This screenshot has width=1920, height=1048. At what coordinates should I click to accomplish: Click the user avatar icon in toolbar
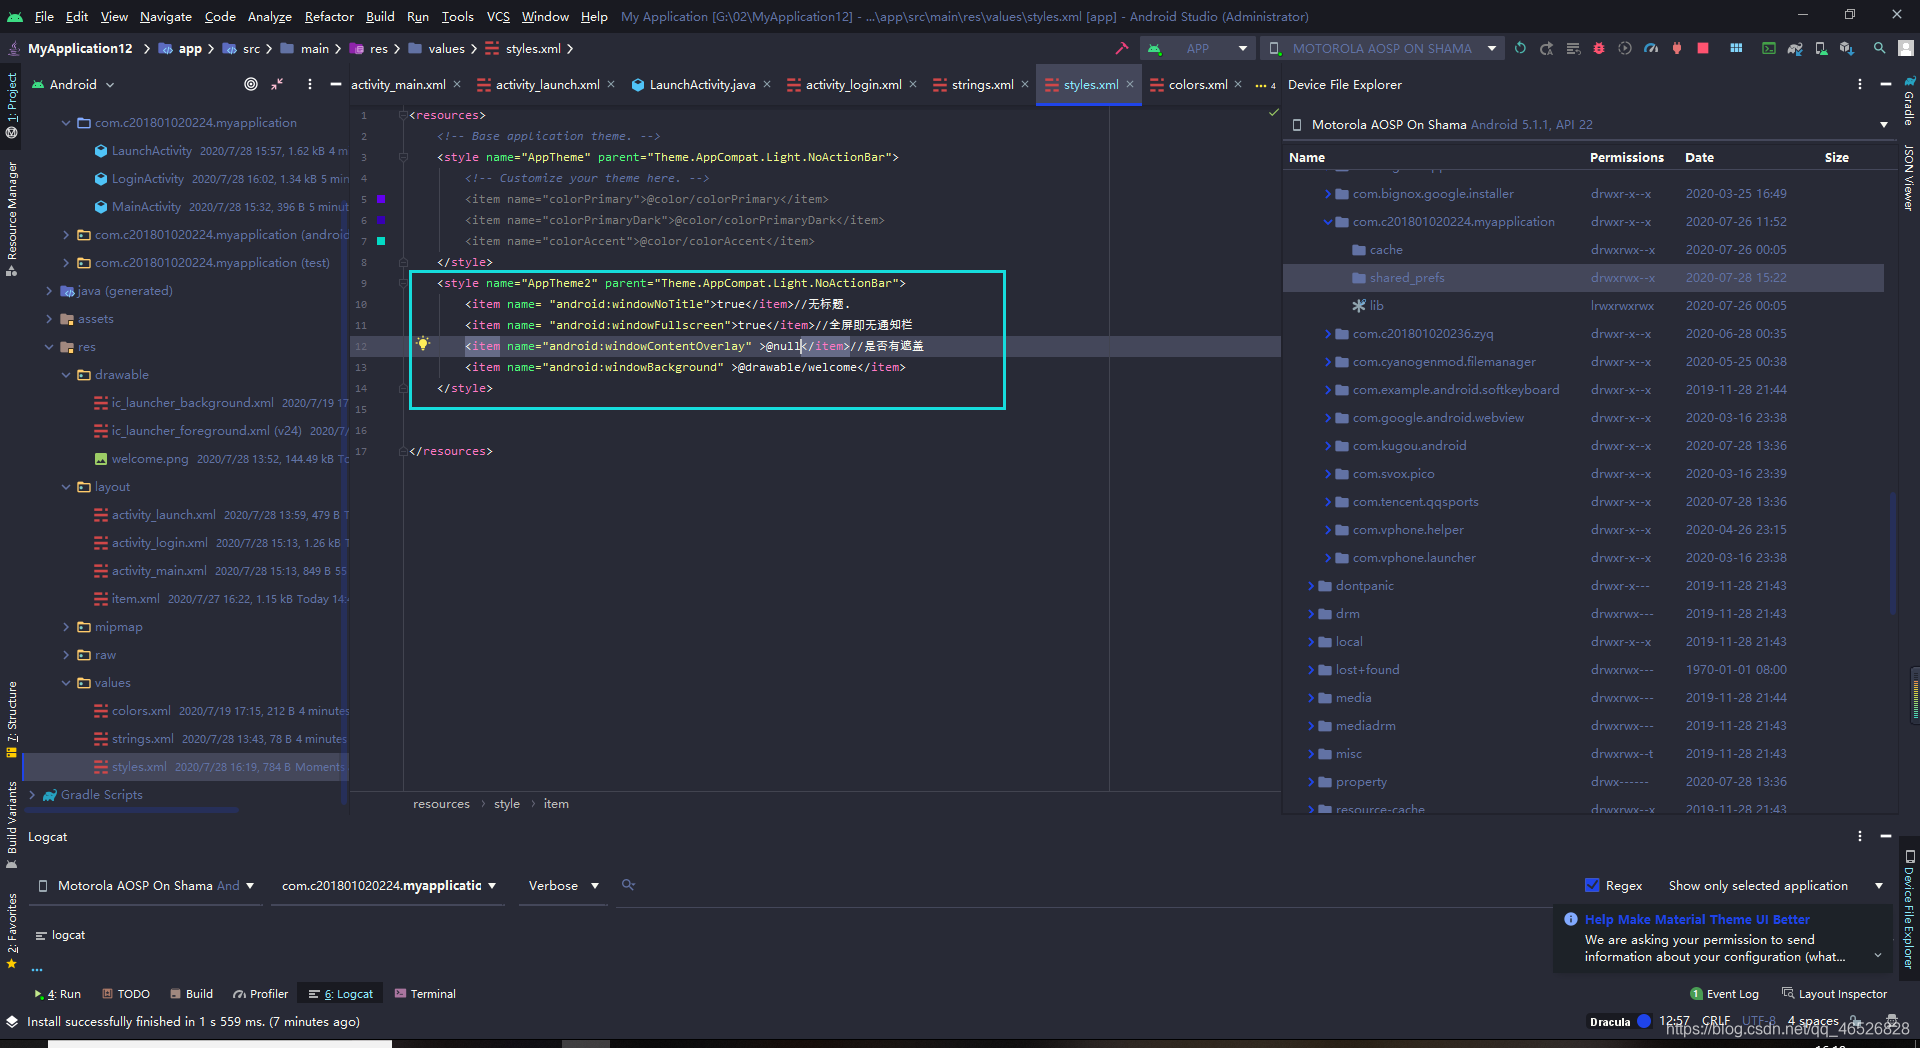click(x=1905, y=48)
